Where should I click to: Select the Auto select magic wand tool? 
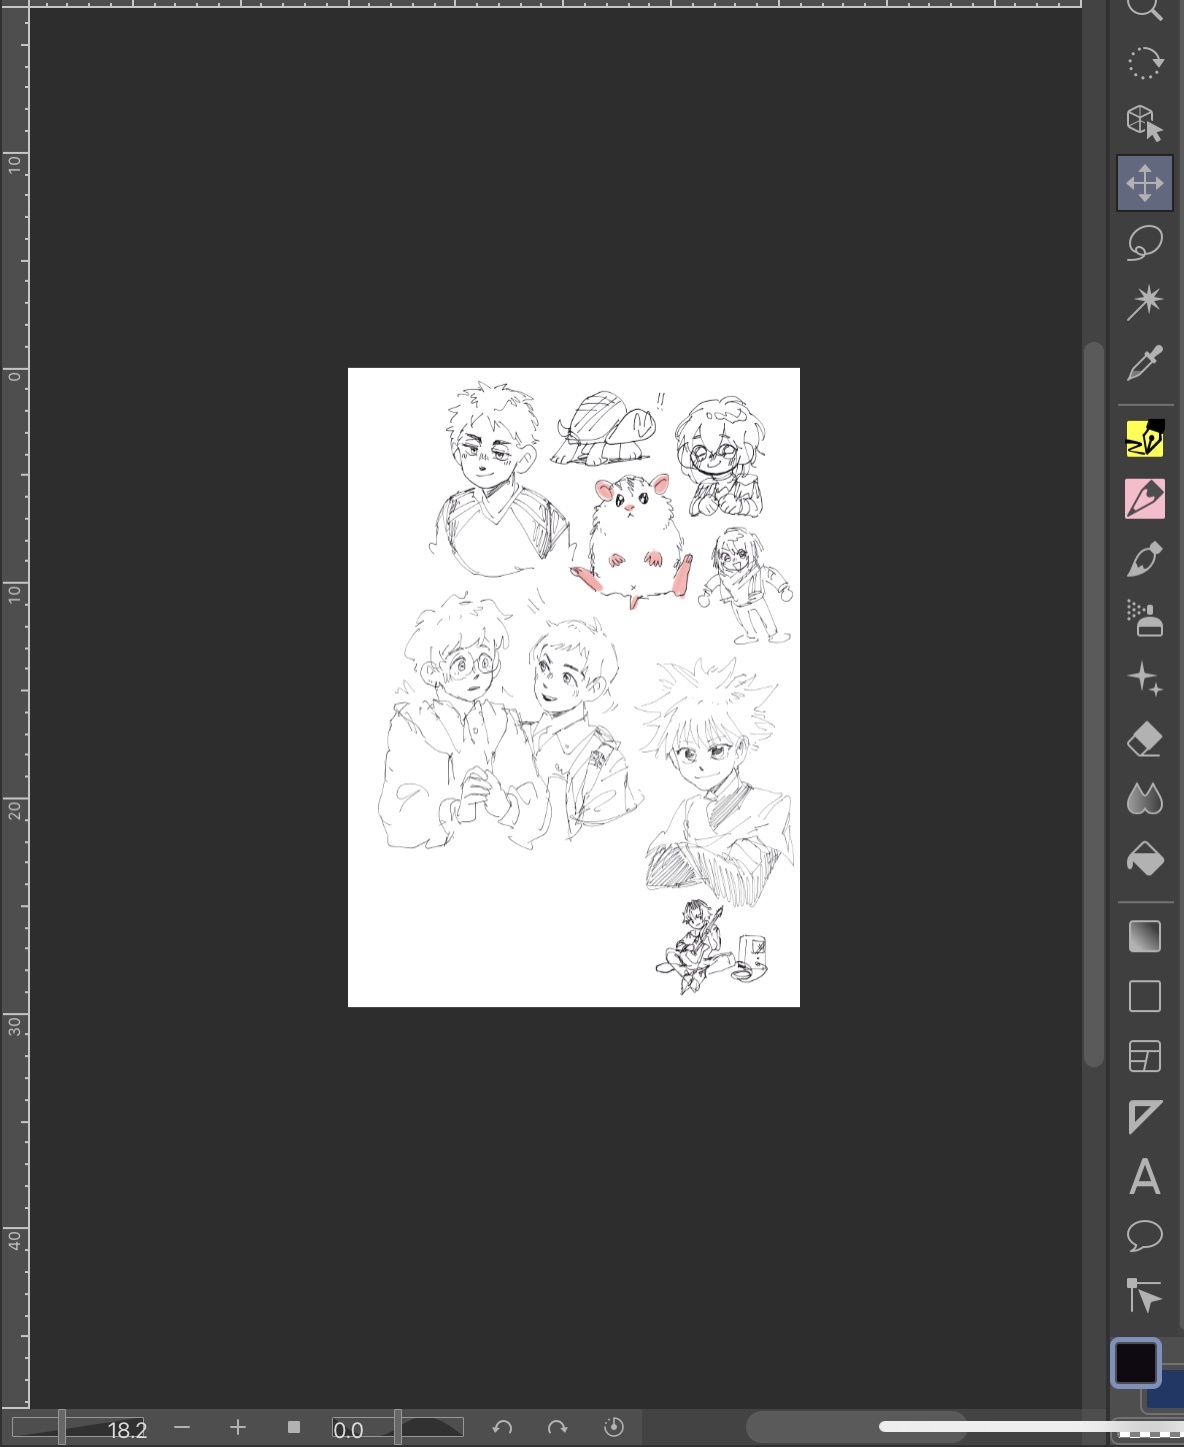point(1145,302)
